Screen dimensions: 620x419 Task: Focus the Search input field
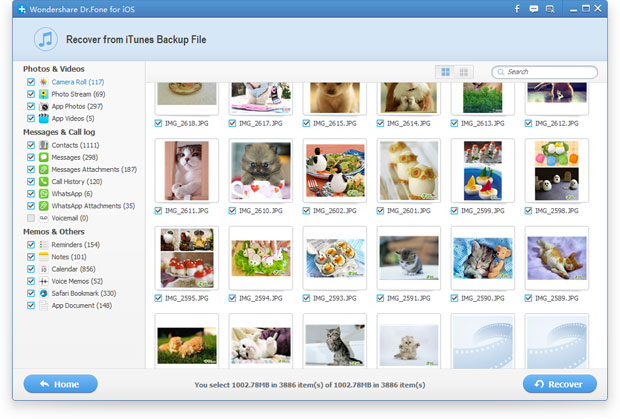click(x=544, y=72)
